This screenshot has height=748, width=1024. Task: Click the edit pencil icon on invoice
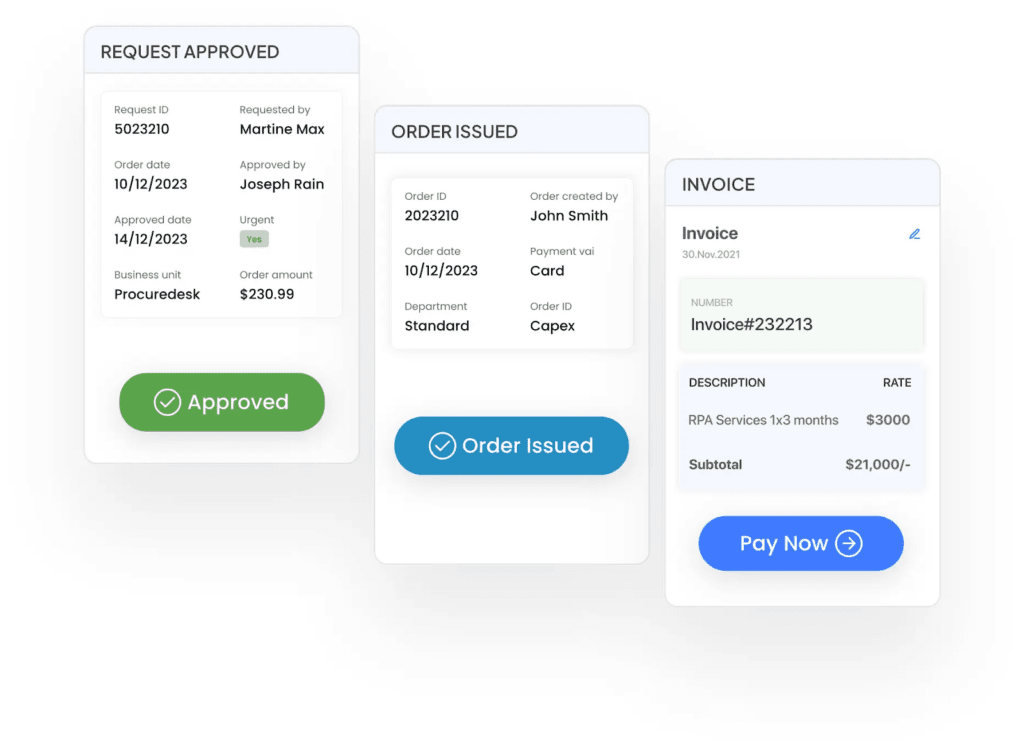[x=914, y=234]
